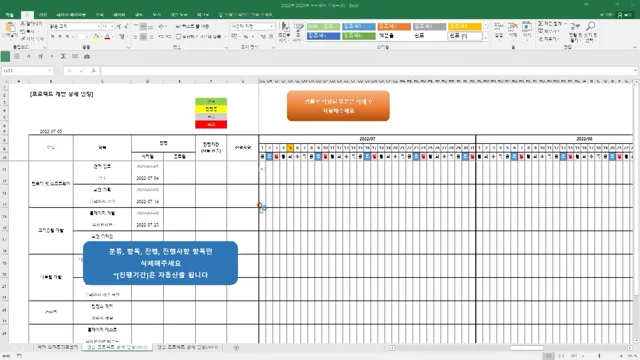Click the blue instruction callout shape

click(x=160, y=263)
